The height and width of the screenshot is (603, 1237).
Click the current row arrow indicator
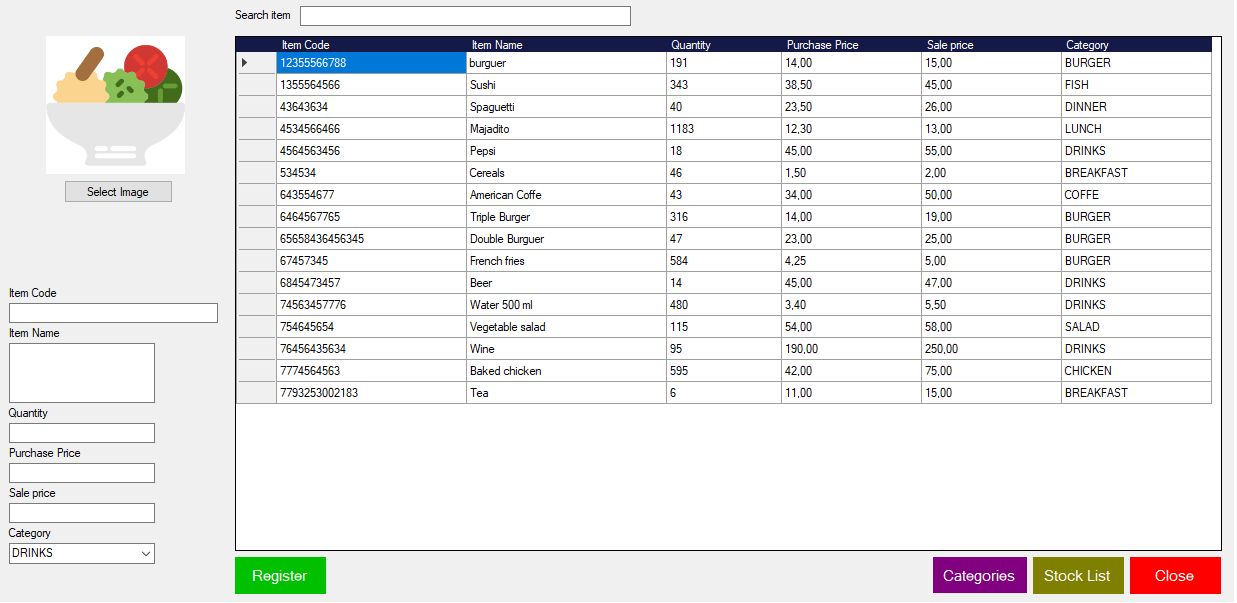tap(245, 63)
